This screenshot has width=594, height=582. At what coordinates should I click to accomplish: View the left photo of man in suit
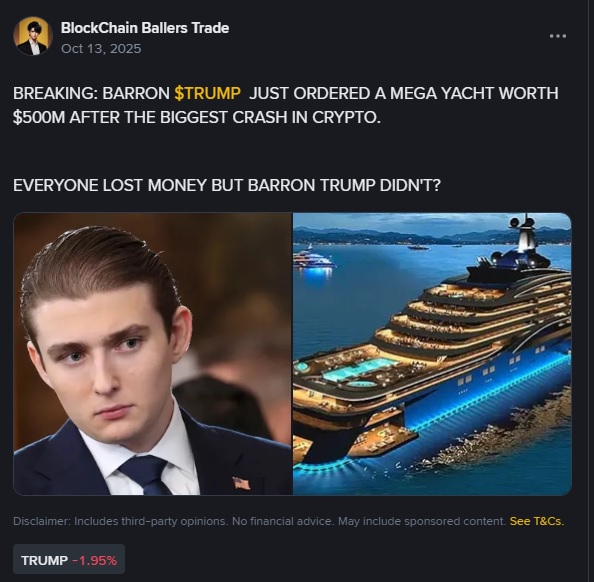153,354
